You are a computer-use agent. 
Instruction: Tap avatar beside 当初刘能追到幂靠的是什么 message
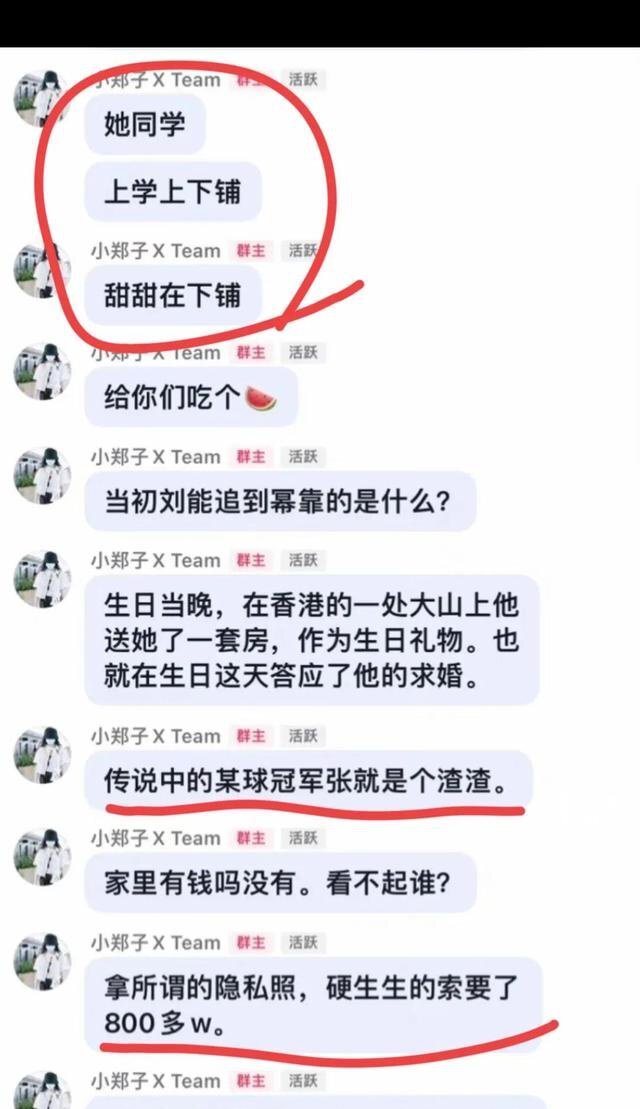(41, 475)
